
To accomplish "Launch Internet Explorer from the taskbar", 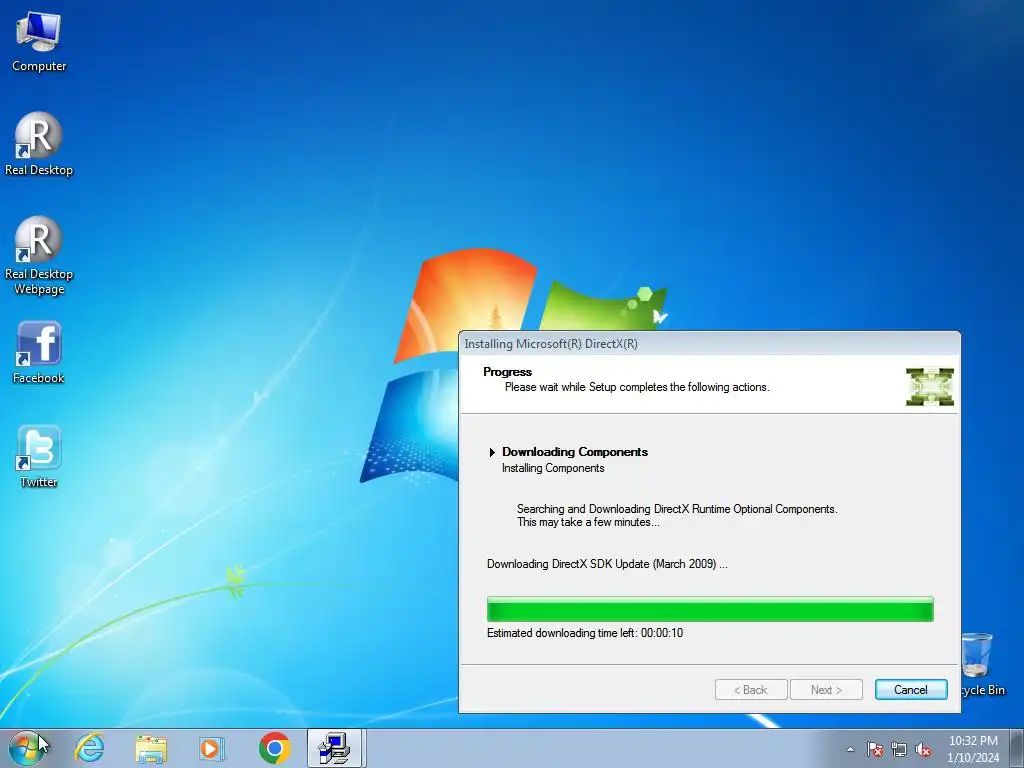I will (89, 748).
